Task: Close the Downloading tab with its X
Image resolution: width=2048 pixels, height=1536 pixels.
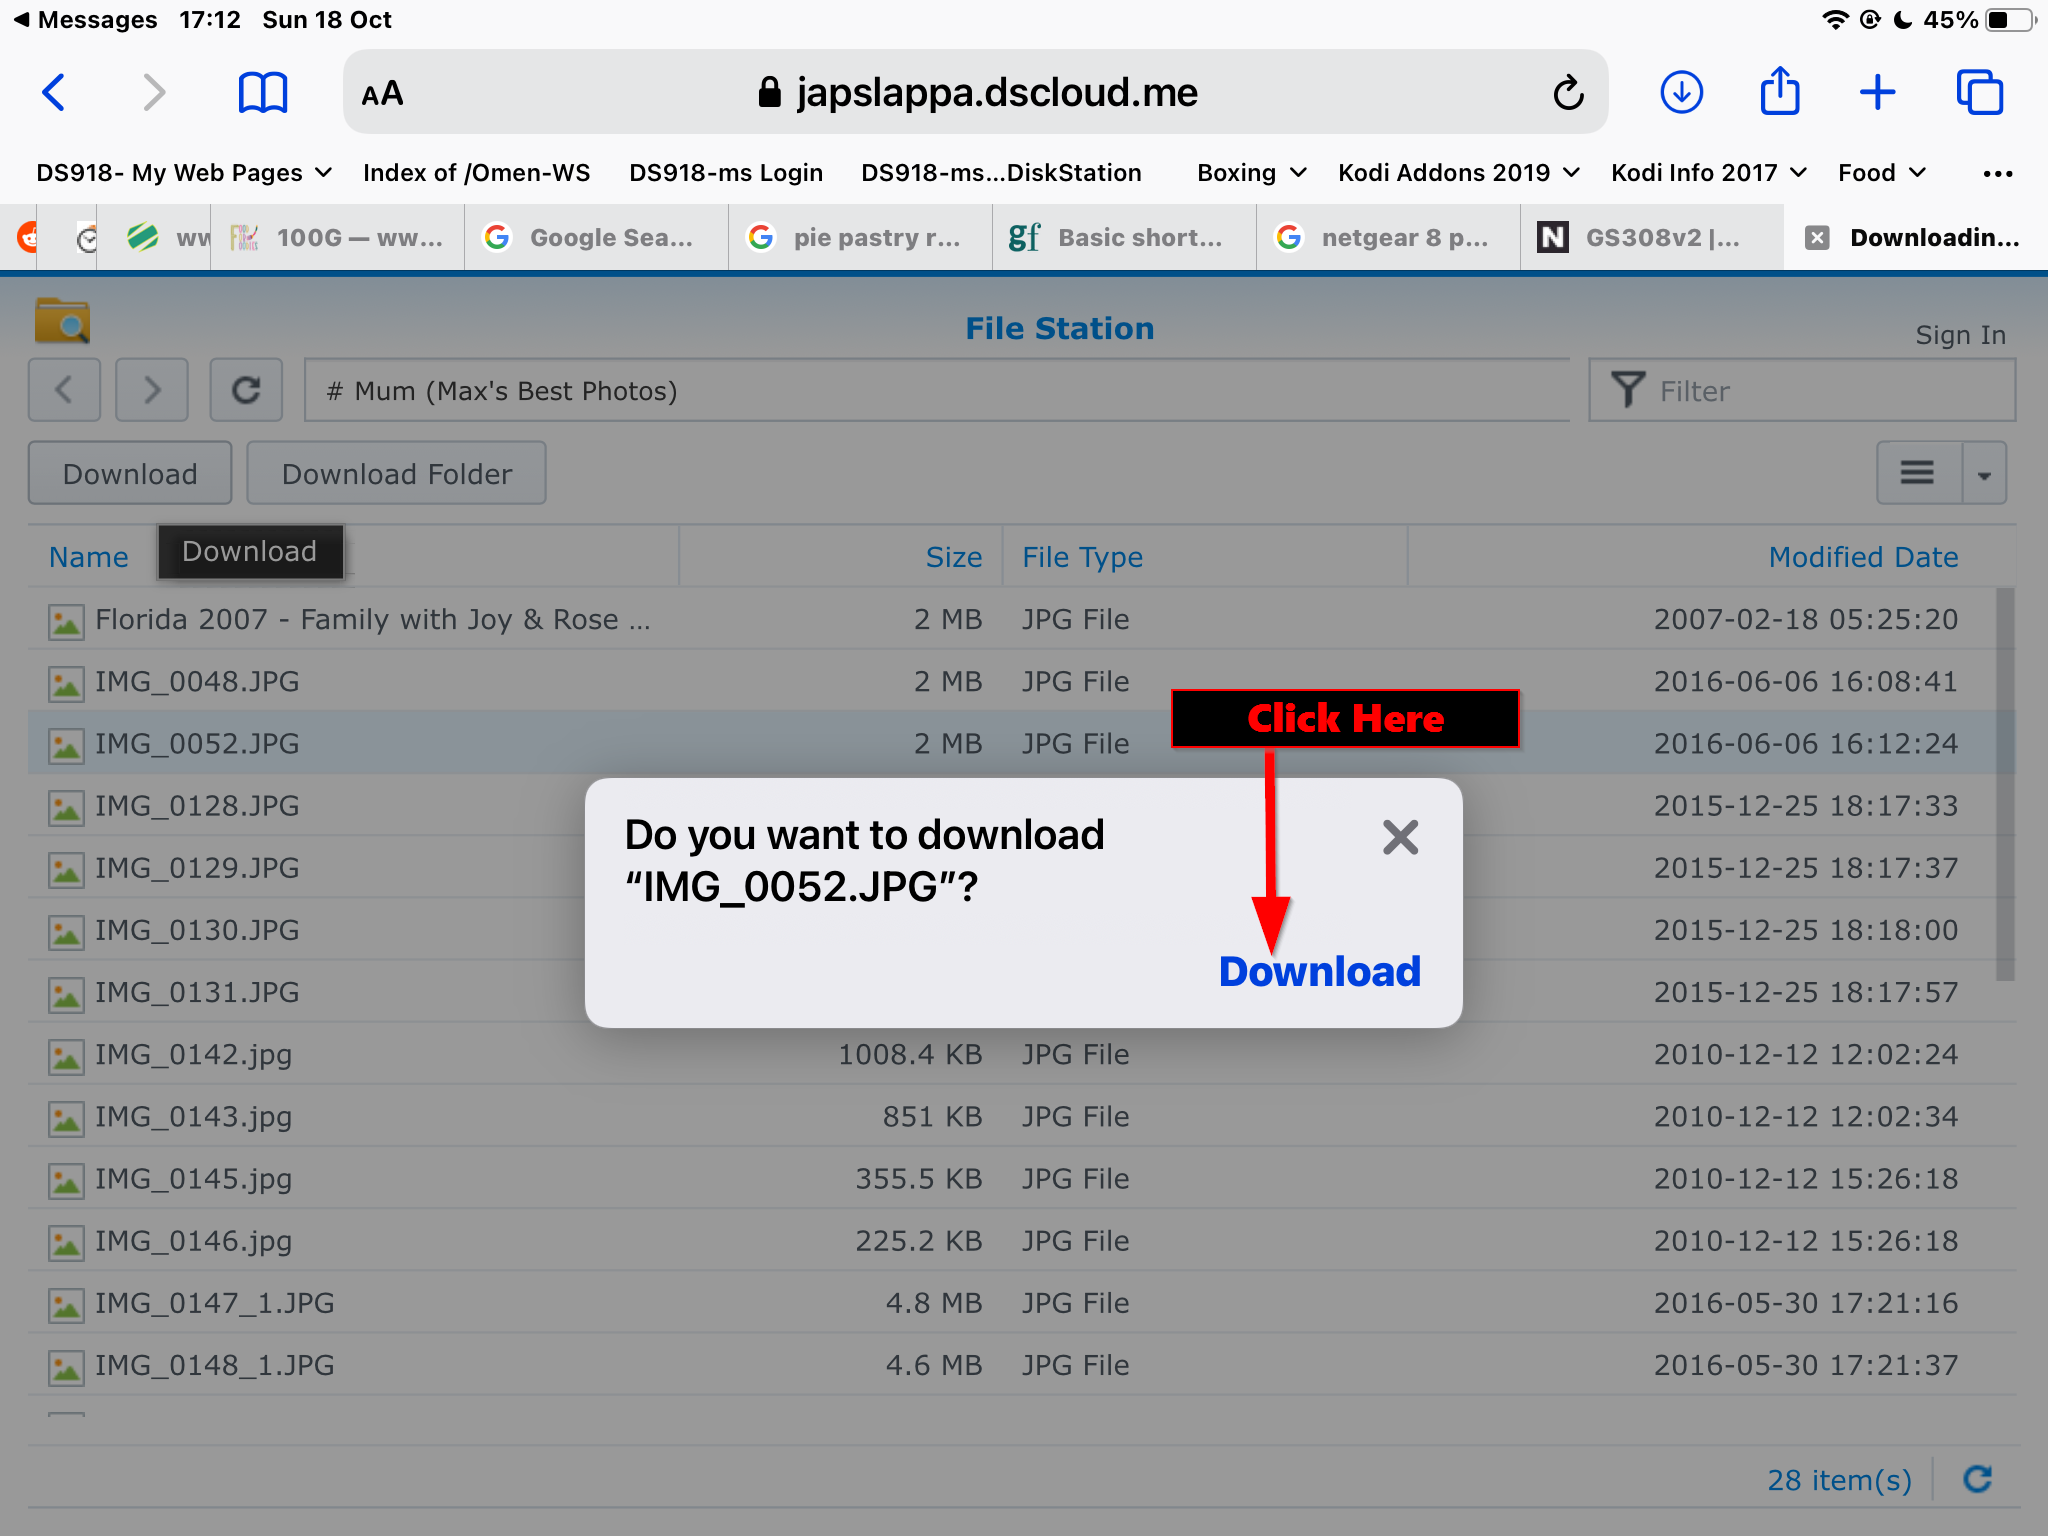Action: pyautogui.click(x=1817, y=237)
